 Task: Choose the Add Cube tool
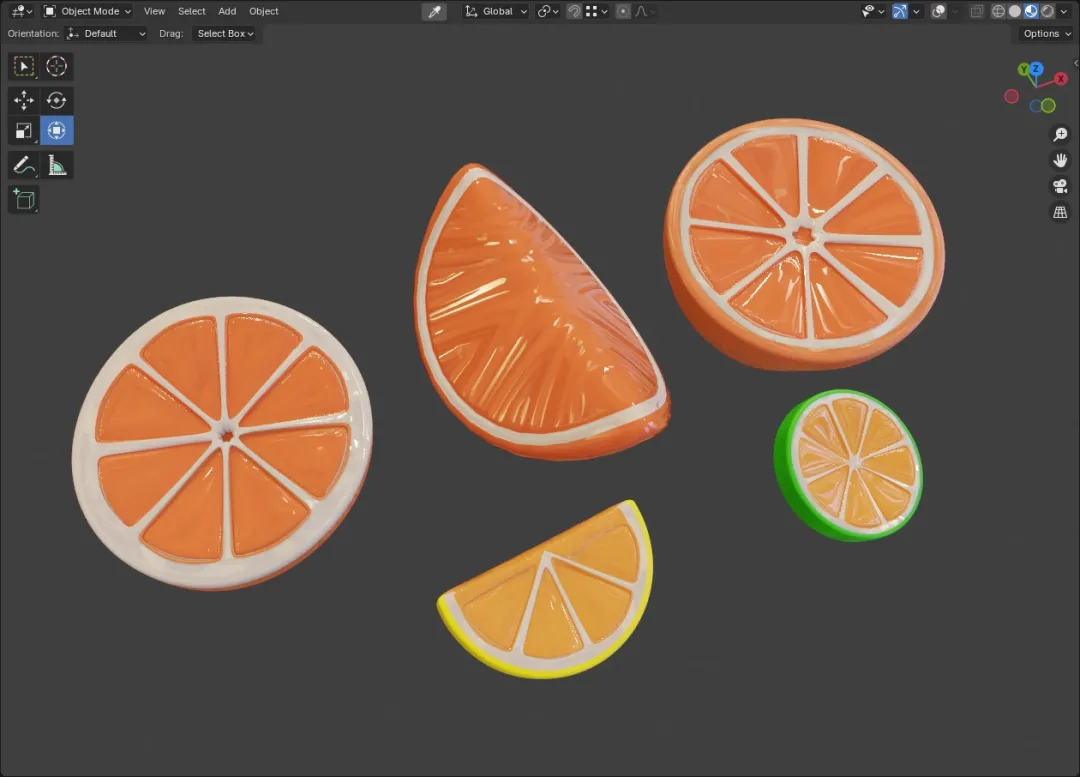tap(24, 200)
